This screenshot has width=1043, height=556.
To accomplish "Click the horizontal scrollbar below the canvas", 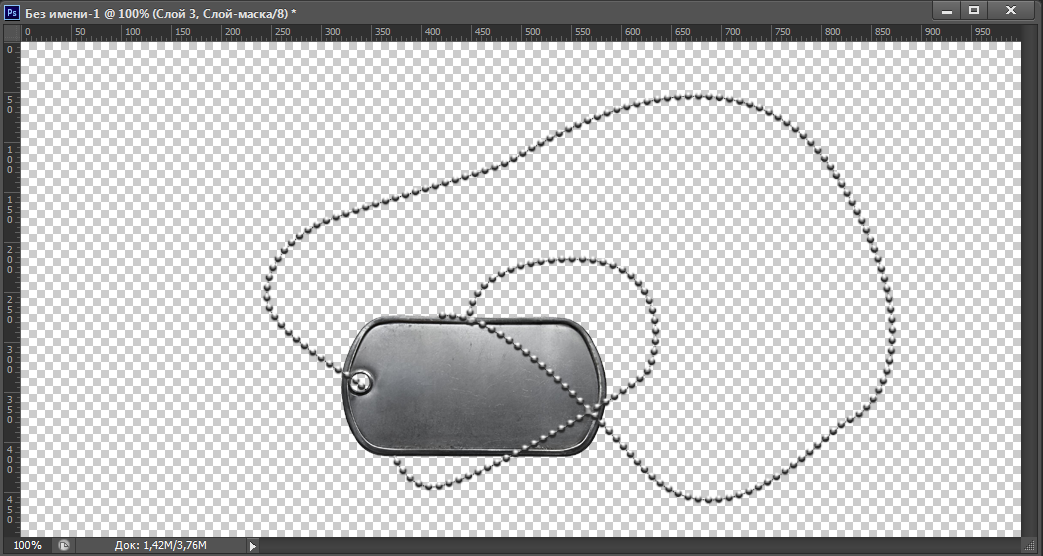I will coord(640,546).
